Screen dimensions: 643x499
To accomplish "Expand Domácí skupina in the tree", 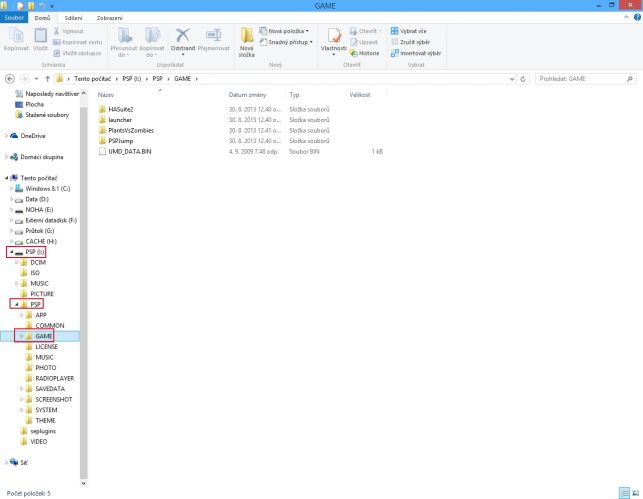I will pos(6,157).
